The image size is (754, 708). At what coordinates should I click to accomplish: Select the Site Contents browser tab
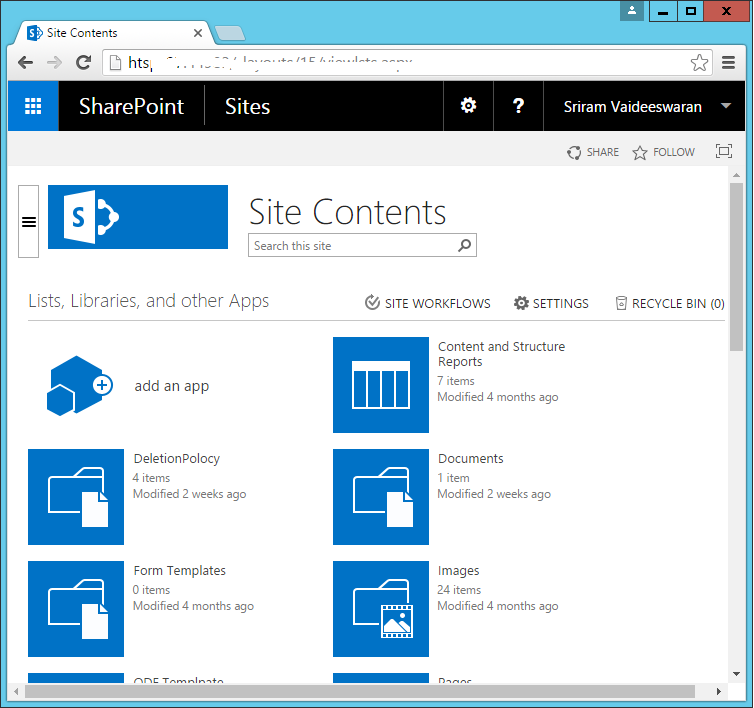pos(115,33)
